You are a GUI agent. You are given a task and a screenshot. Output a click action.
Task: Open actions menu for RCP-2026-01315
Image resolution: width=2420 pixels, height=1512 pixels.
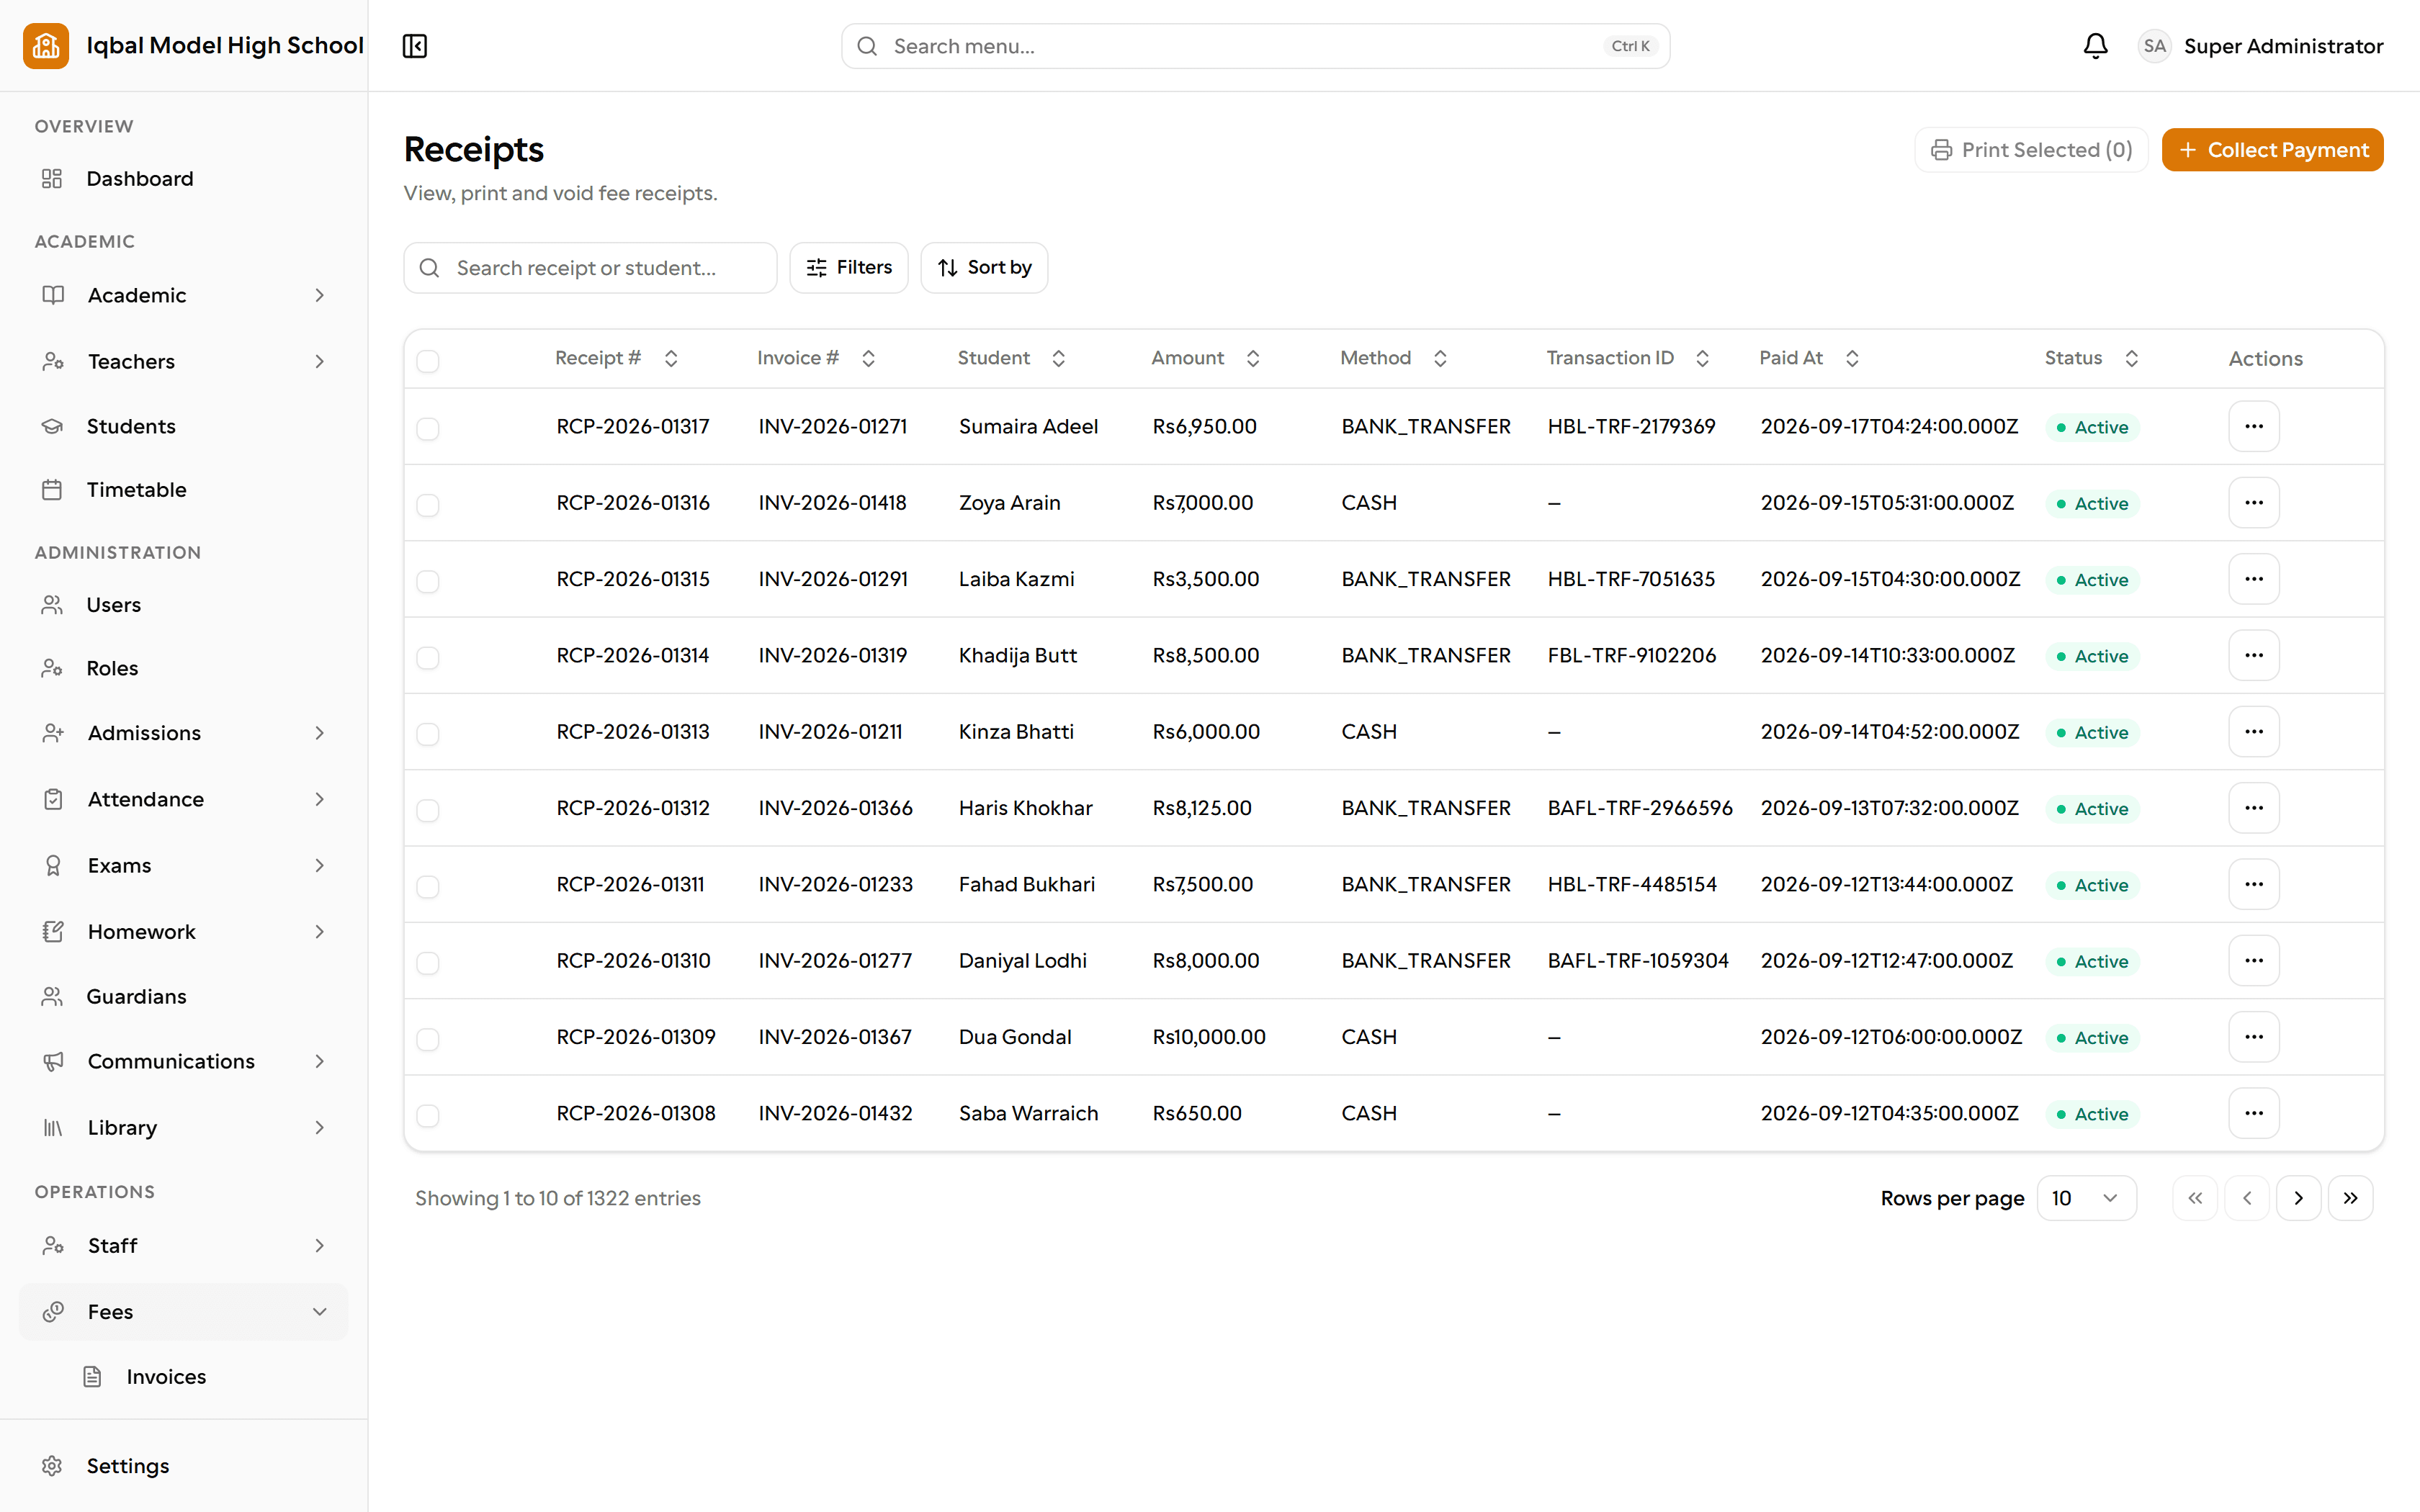click(2253, 579)
